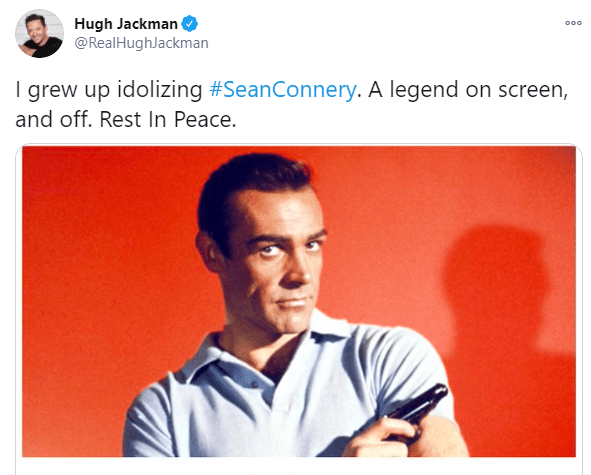
Task: Click the blue verified checkmark badge
Action: pos(190,24)
